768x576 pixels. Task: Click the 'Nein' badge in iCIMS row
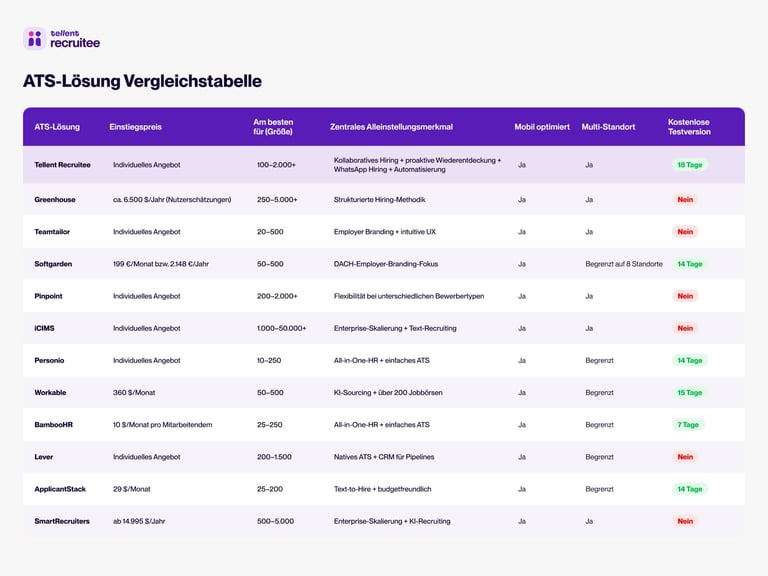pos(685,328)
